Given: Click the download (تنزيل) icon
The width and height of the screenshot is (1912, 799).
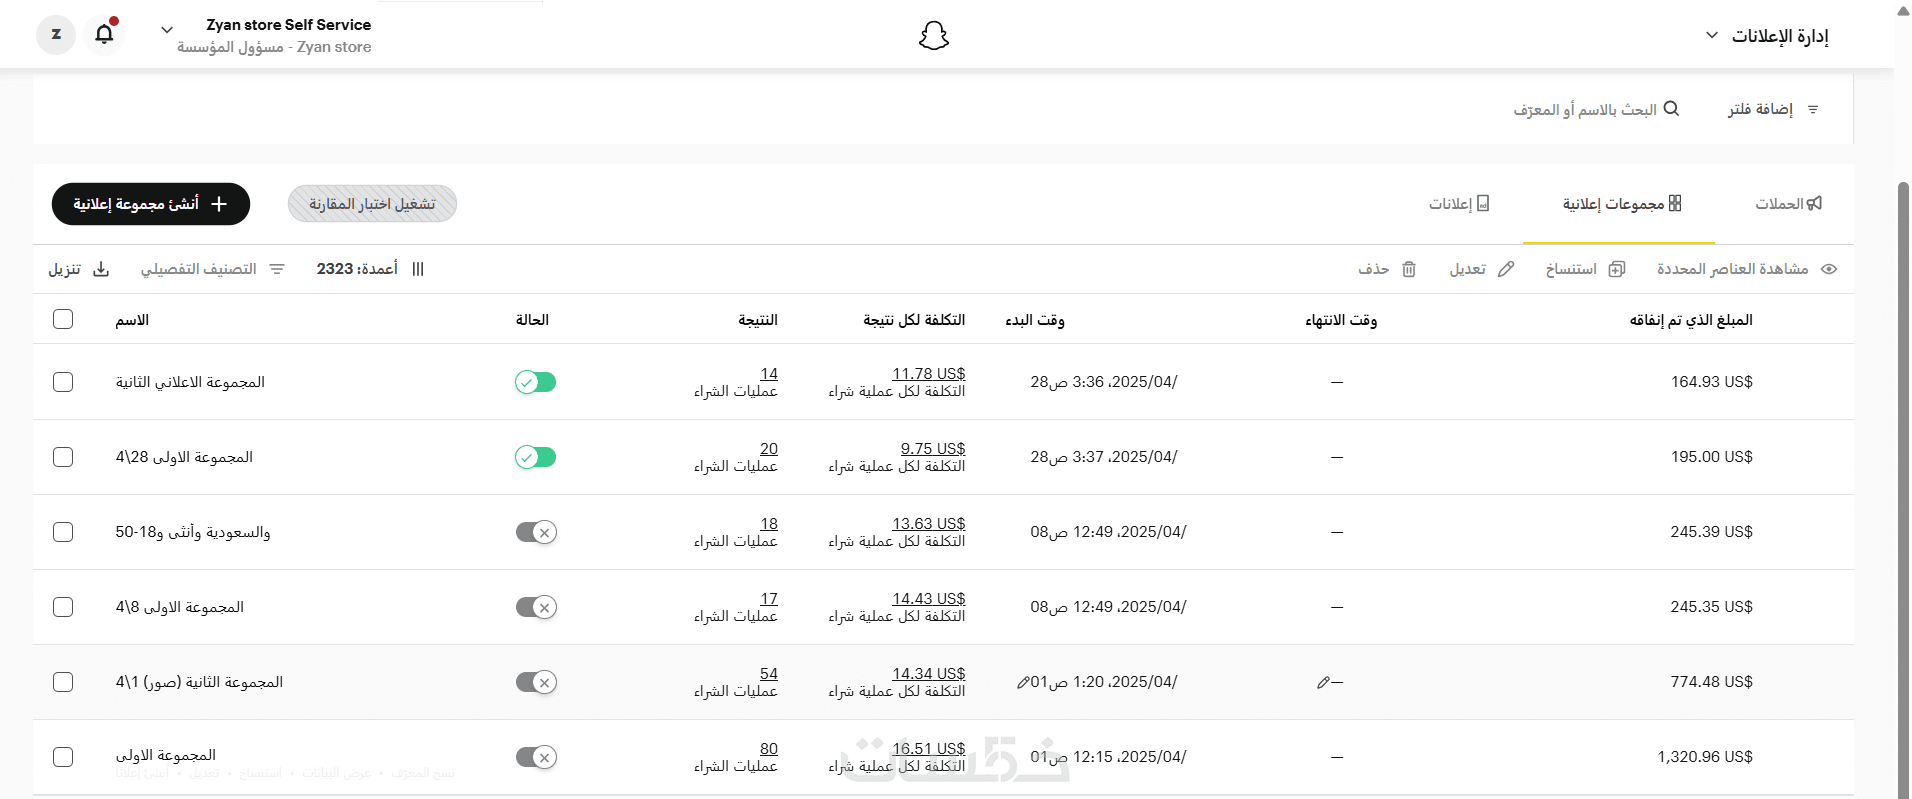Looking at the screenshot, I should [x=101, y=269].
